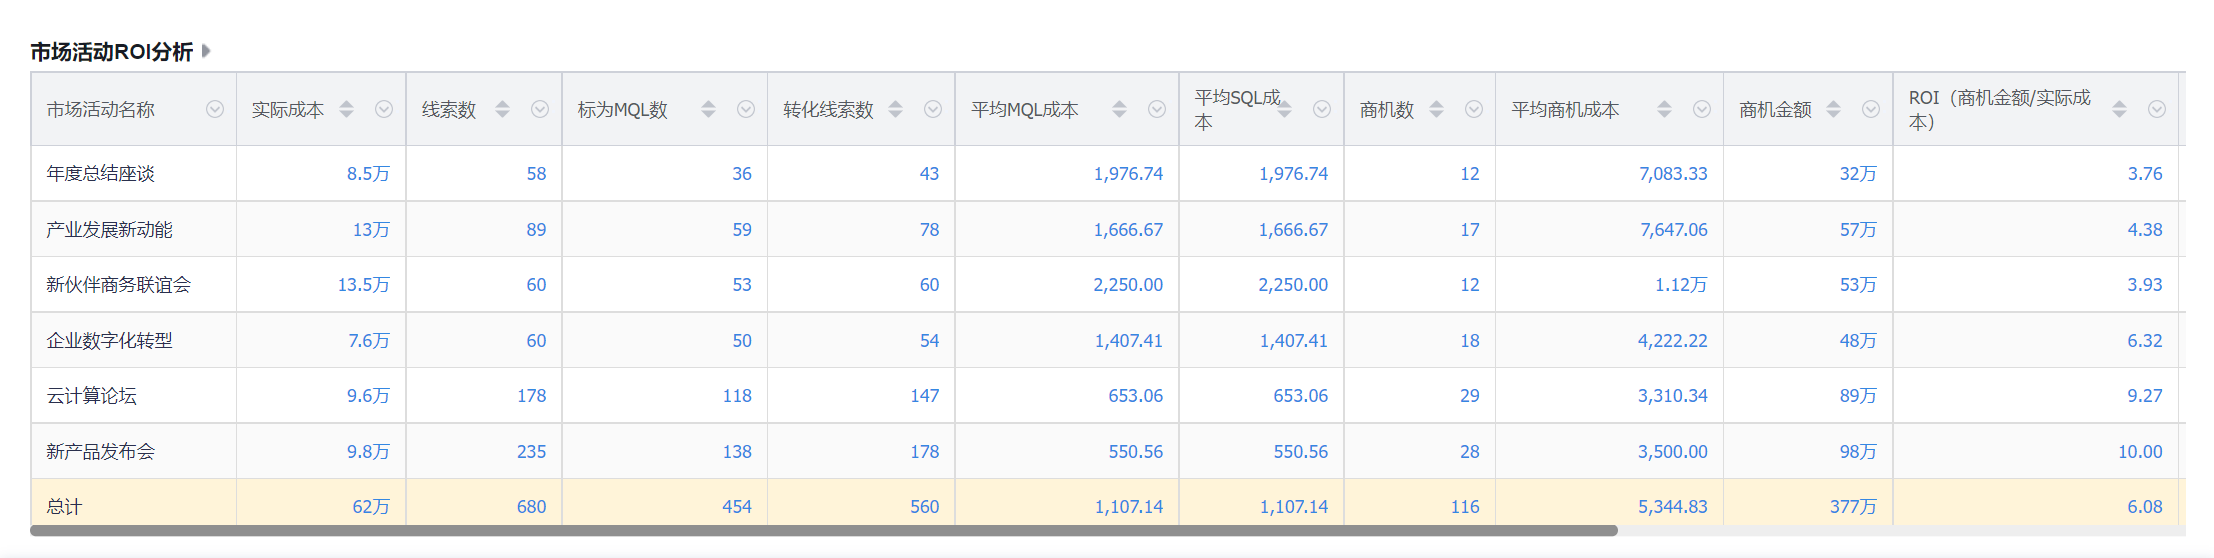
Task: Select the 产业发展新动能 activity name
Action: [x=109, y=230]
